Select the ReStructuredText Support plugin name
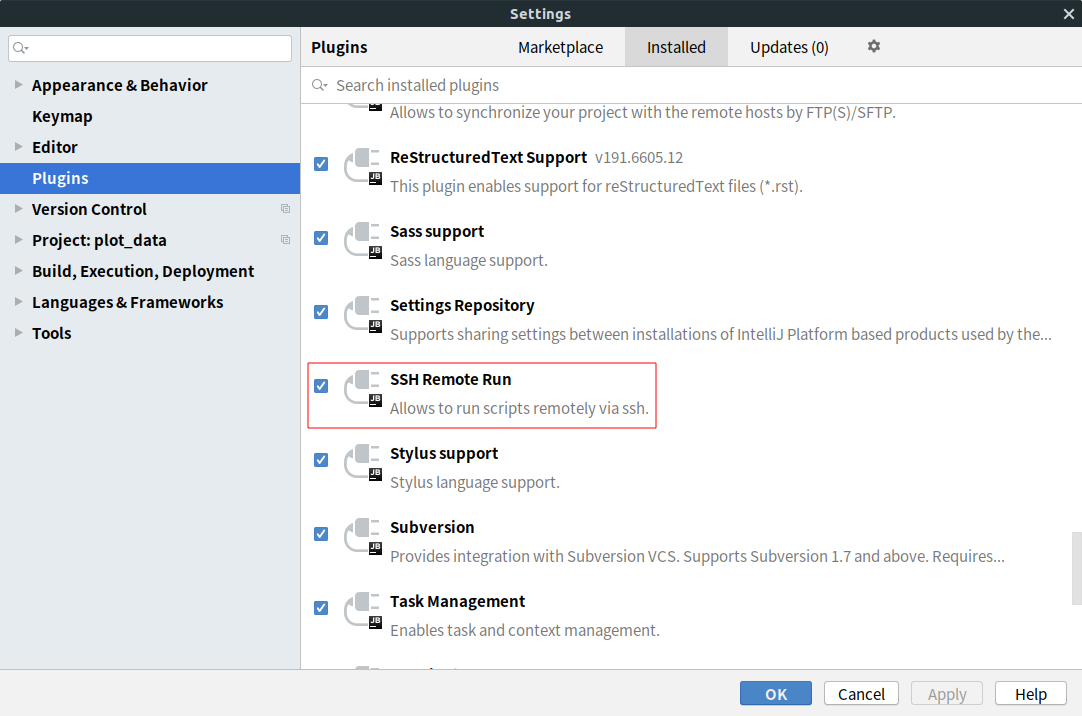The height and width of the screenshot is (716, 1082). 489,157
